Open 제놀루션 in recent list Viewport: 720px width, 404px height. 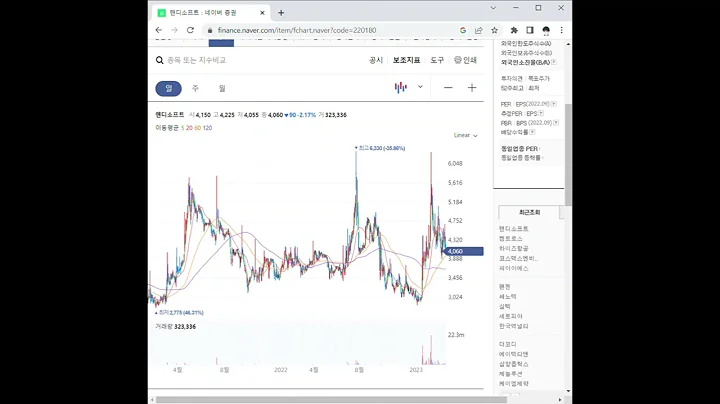(511, 374)
